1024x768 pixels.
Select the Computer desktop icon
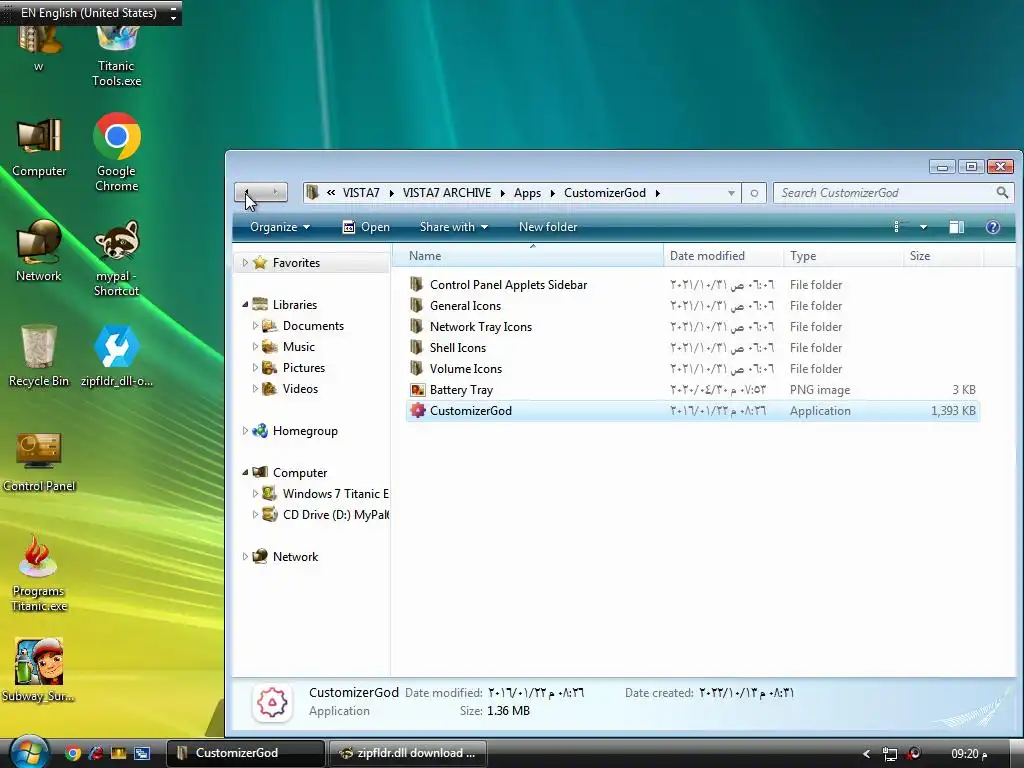[39, 148]
